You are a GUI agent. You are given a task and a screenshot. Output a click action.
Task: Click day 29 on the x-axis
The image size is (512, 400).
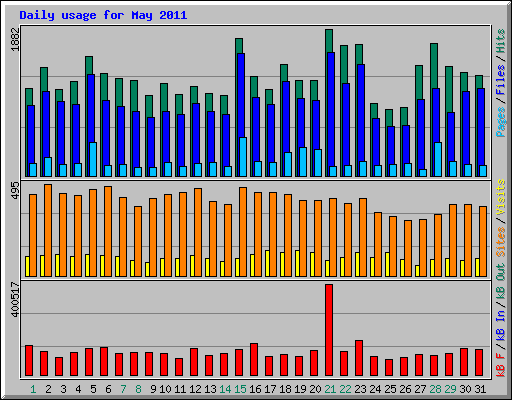click(x=450, y=389)
